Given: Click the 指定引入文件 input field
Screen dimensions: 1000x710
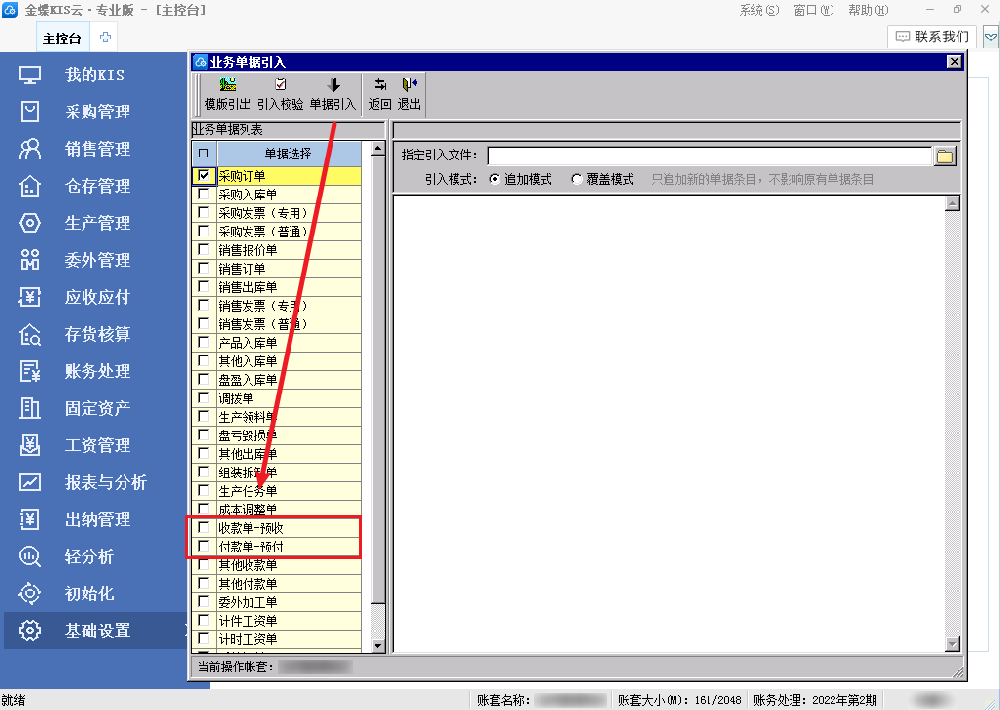Looking at the screenshot, I should pyautogui.click(x=710, y=156).
